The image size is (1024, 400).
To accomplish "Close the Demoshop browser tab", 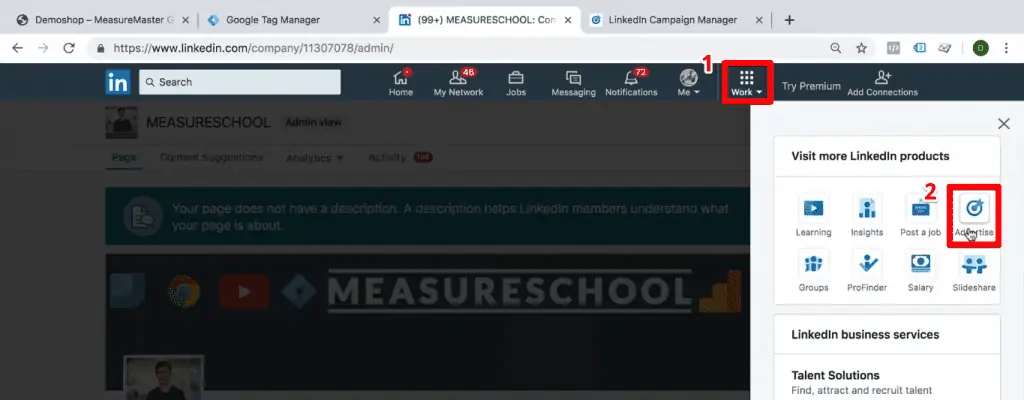I will pyautogui.click(x=184, y=20).
